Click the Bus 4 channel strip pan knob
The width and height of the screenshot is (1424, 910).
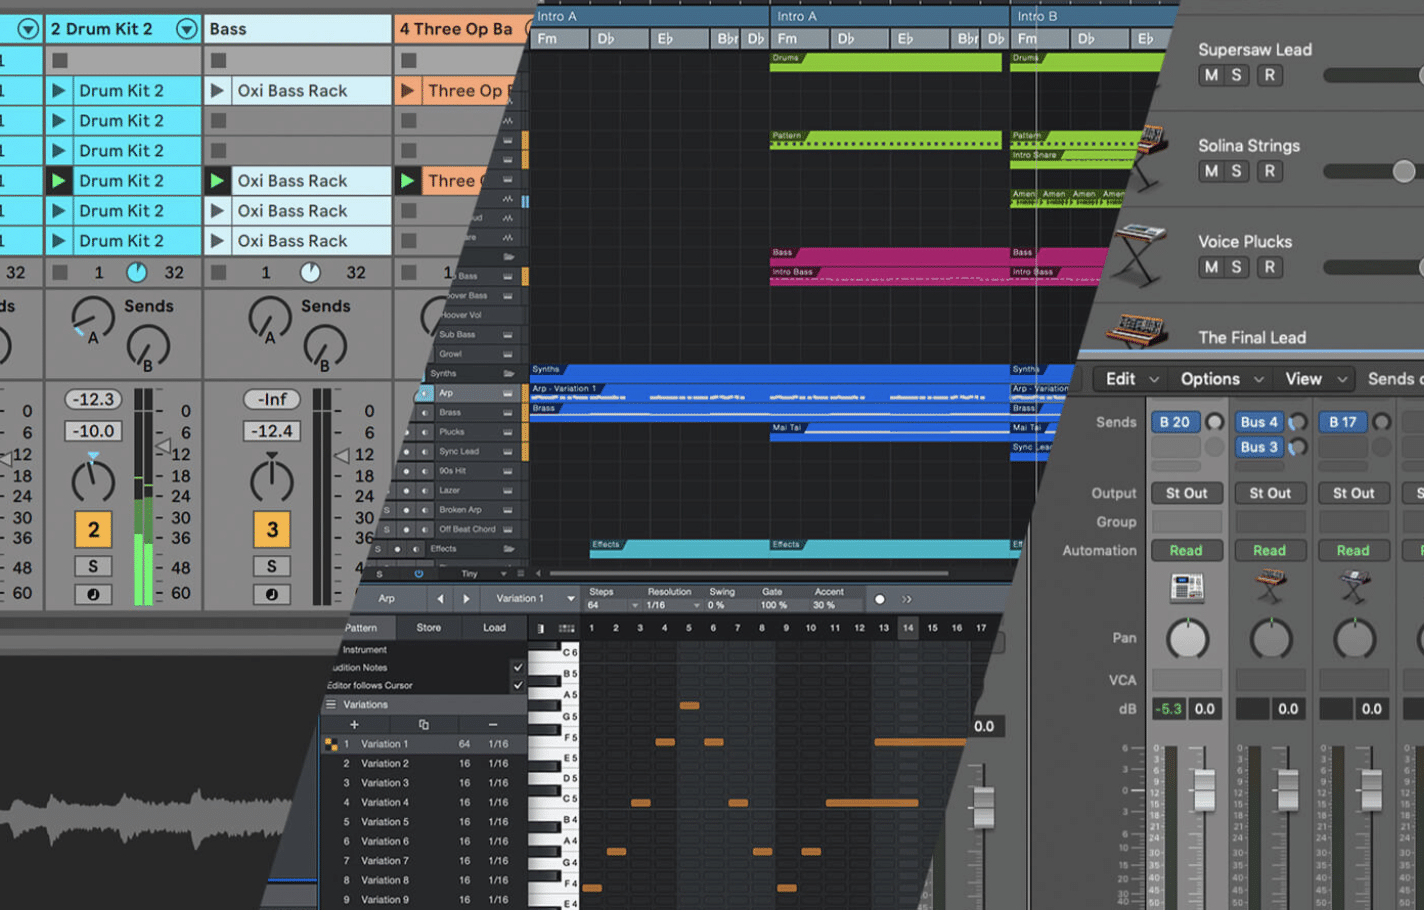point(1271,638)
